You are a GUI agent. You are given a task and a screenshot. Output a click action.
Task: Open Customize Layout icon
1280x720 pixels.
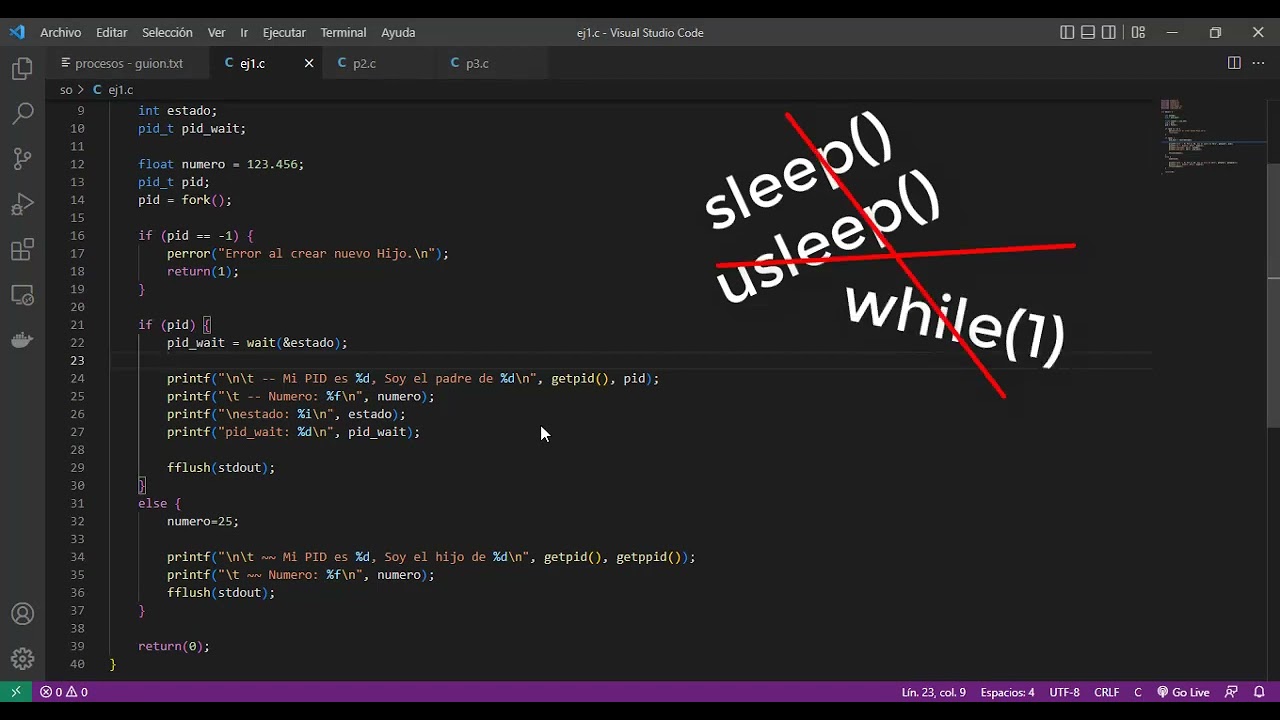click(1138, 32)
